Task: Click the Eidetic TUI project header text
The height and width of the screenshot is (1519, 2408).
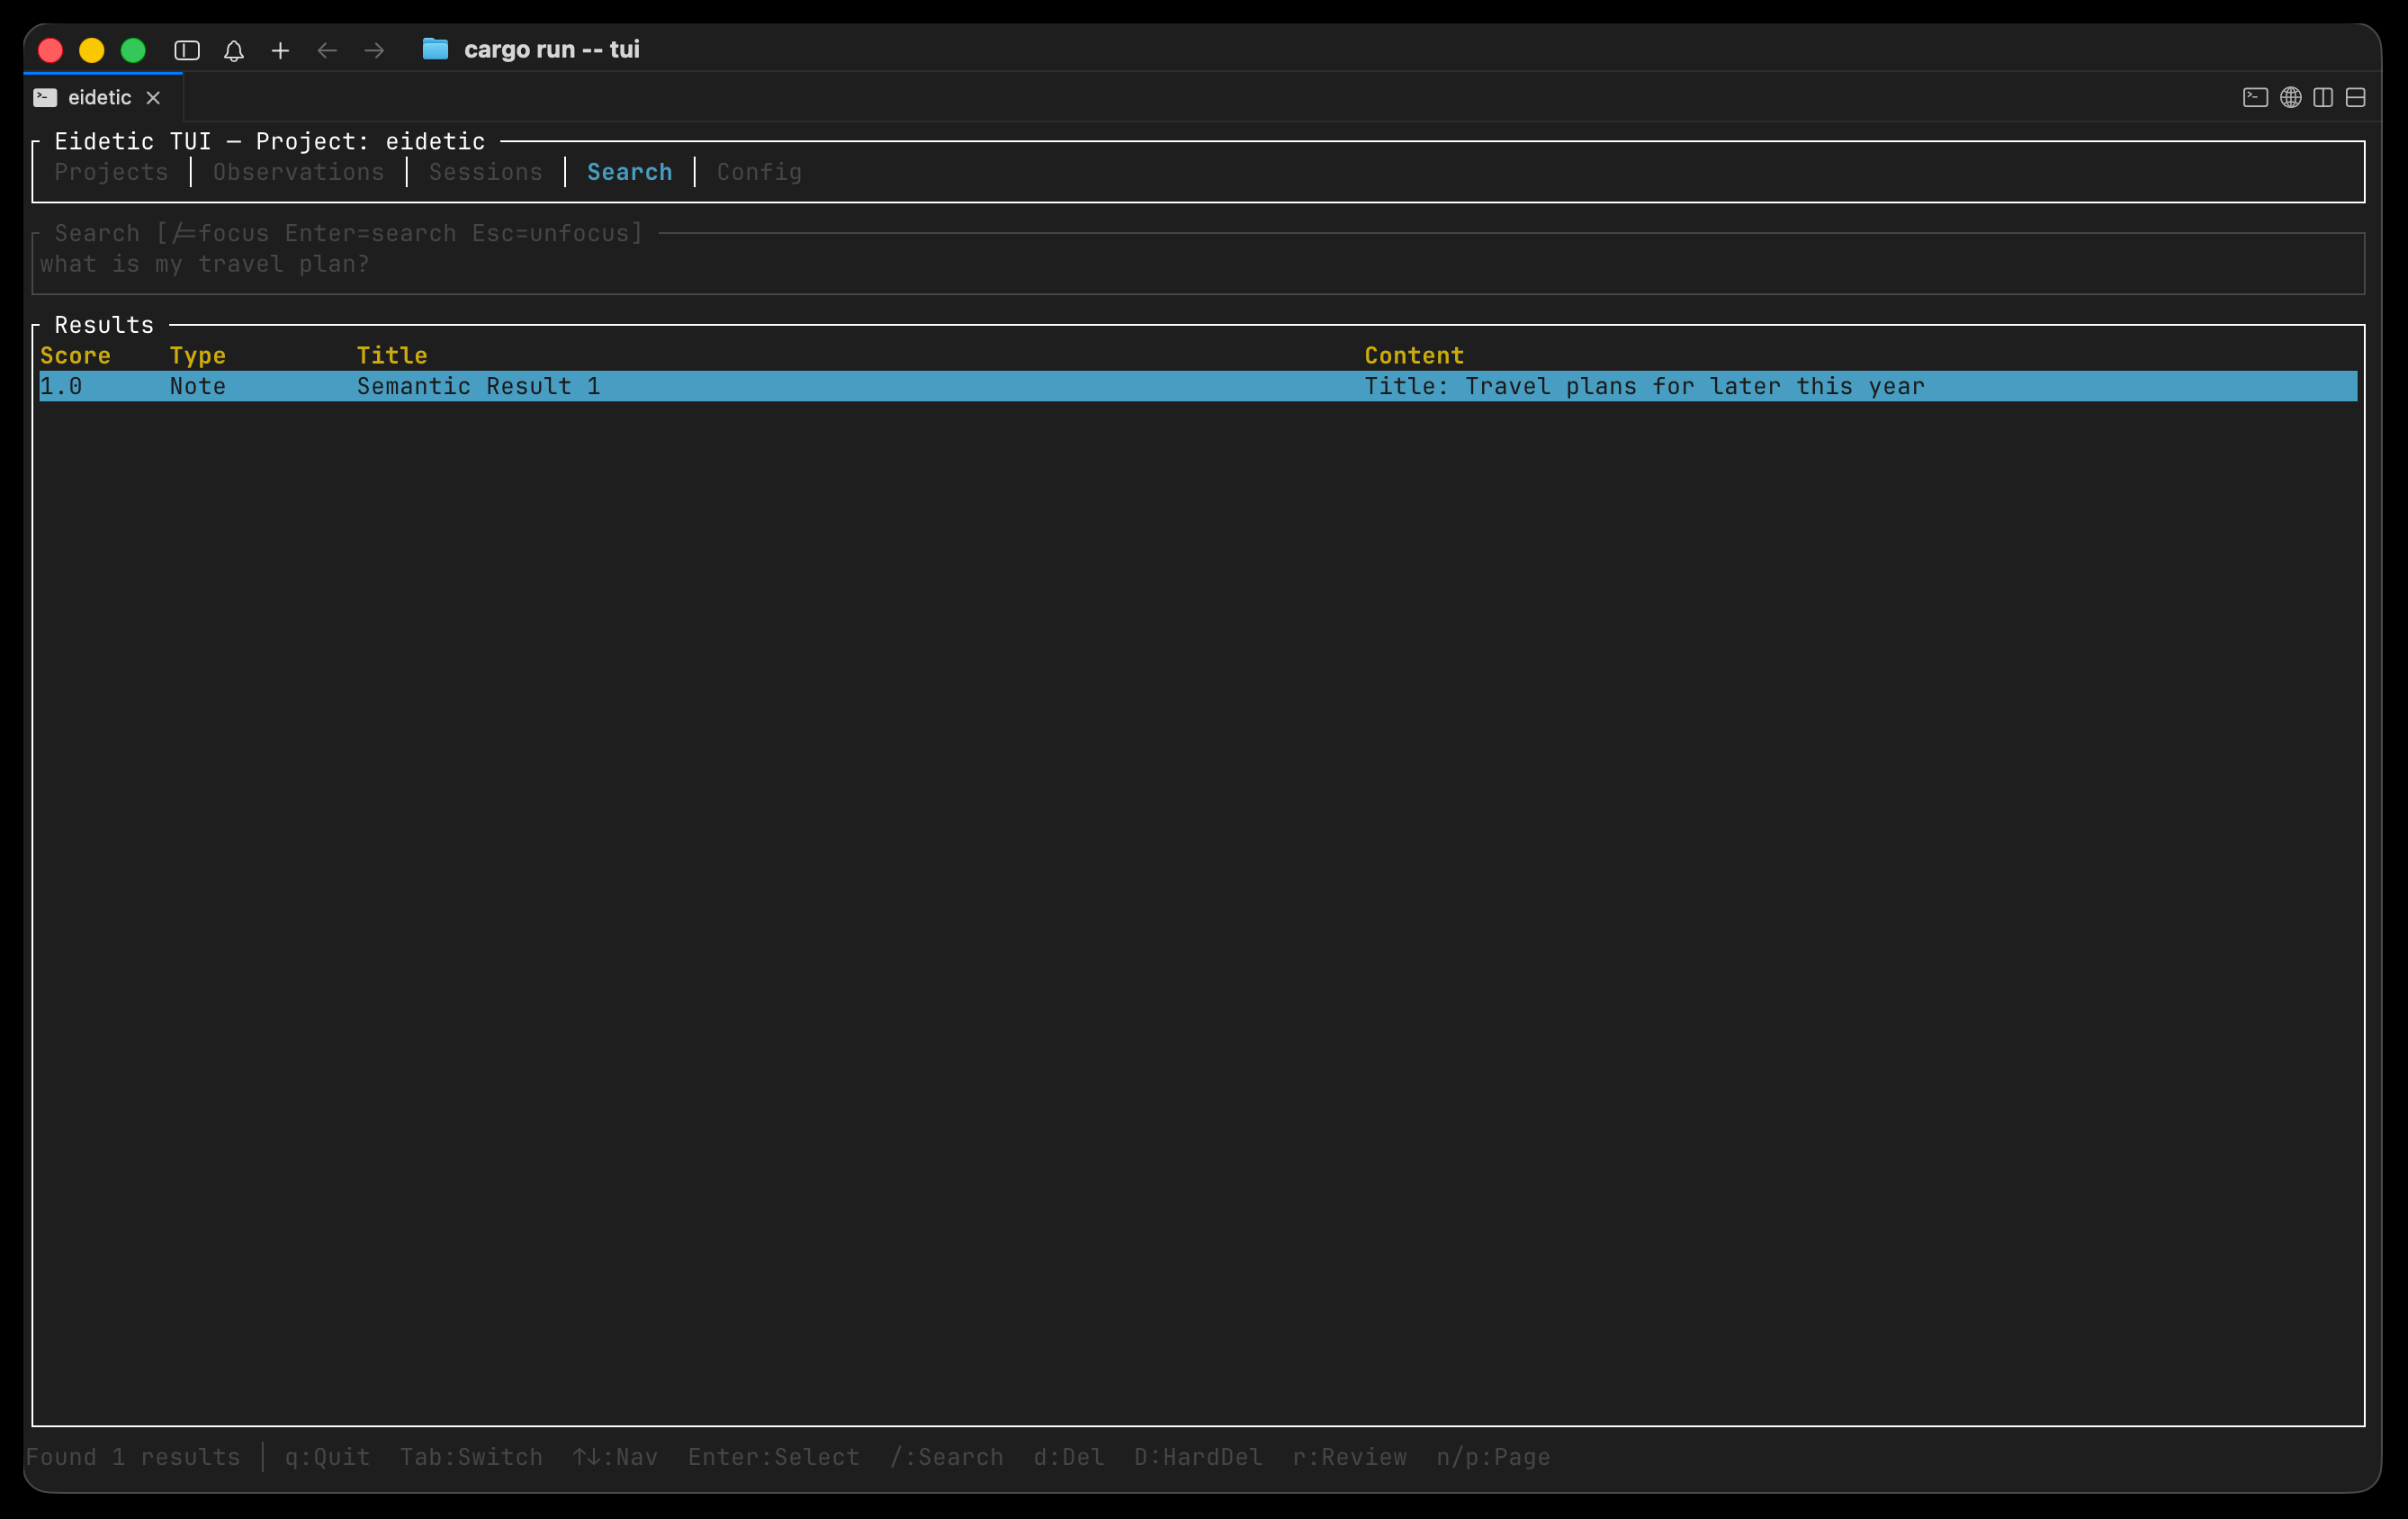Action: [270, 141]
